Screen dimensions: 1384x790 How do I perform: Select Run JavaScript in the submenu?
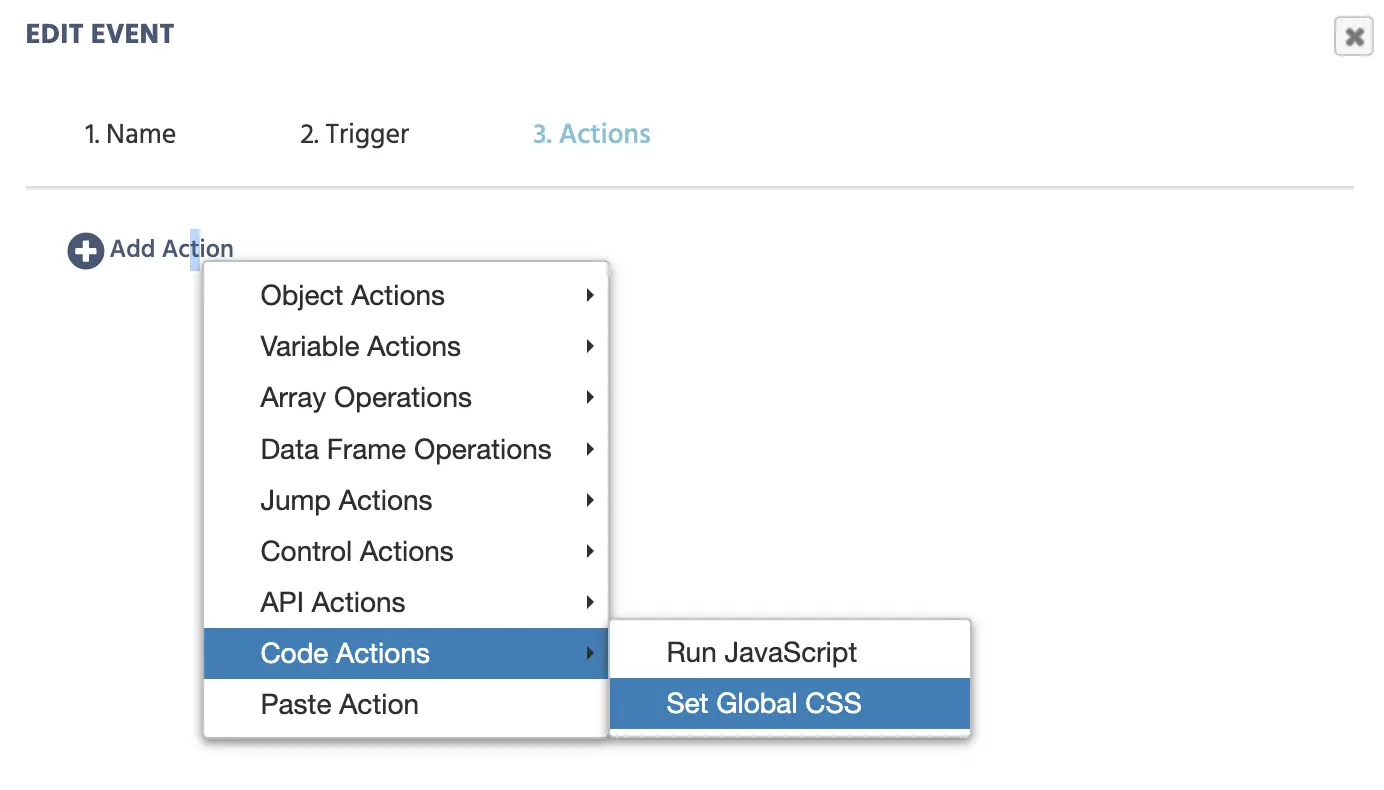coord(762,653)
